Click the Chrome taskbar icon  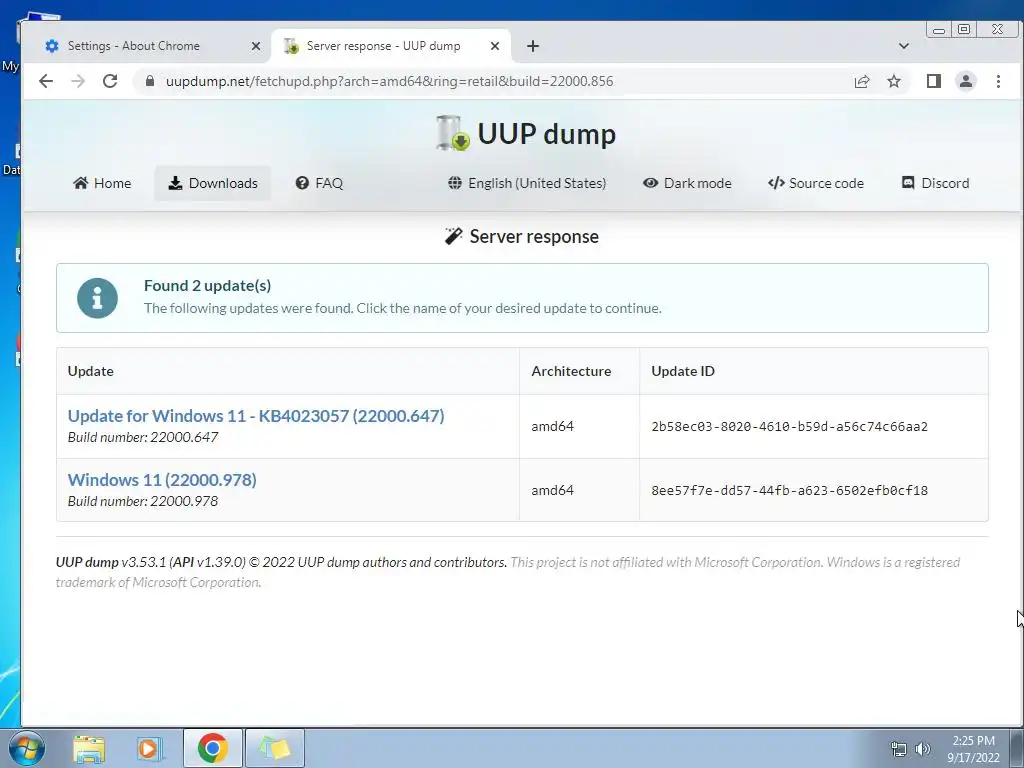[213, 748]
